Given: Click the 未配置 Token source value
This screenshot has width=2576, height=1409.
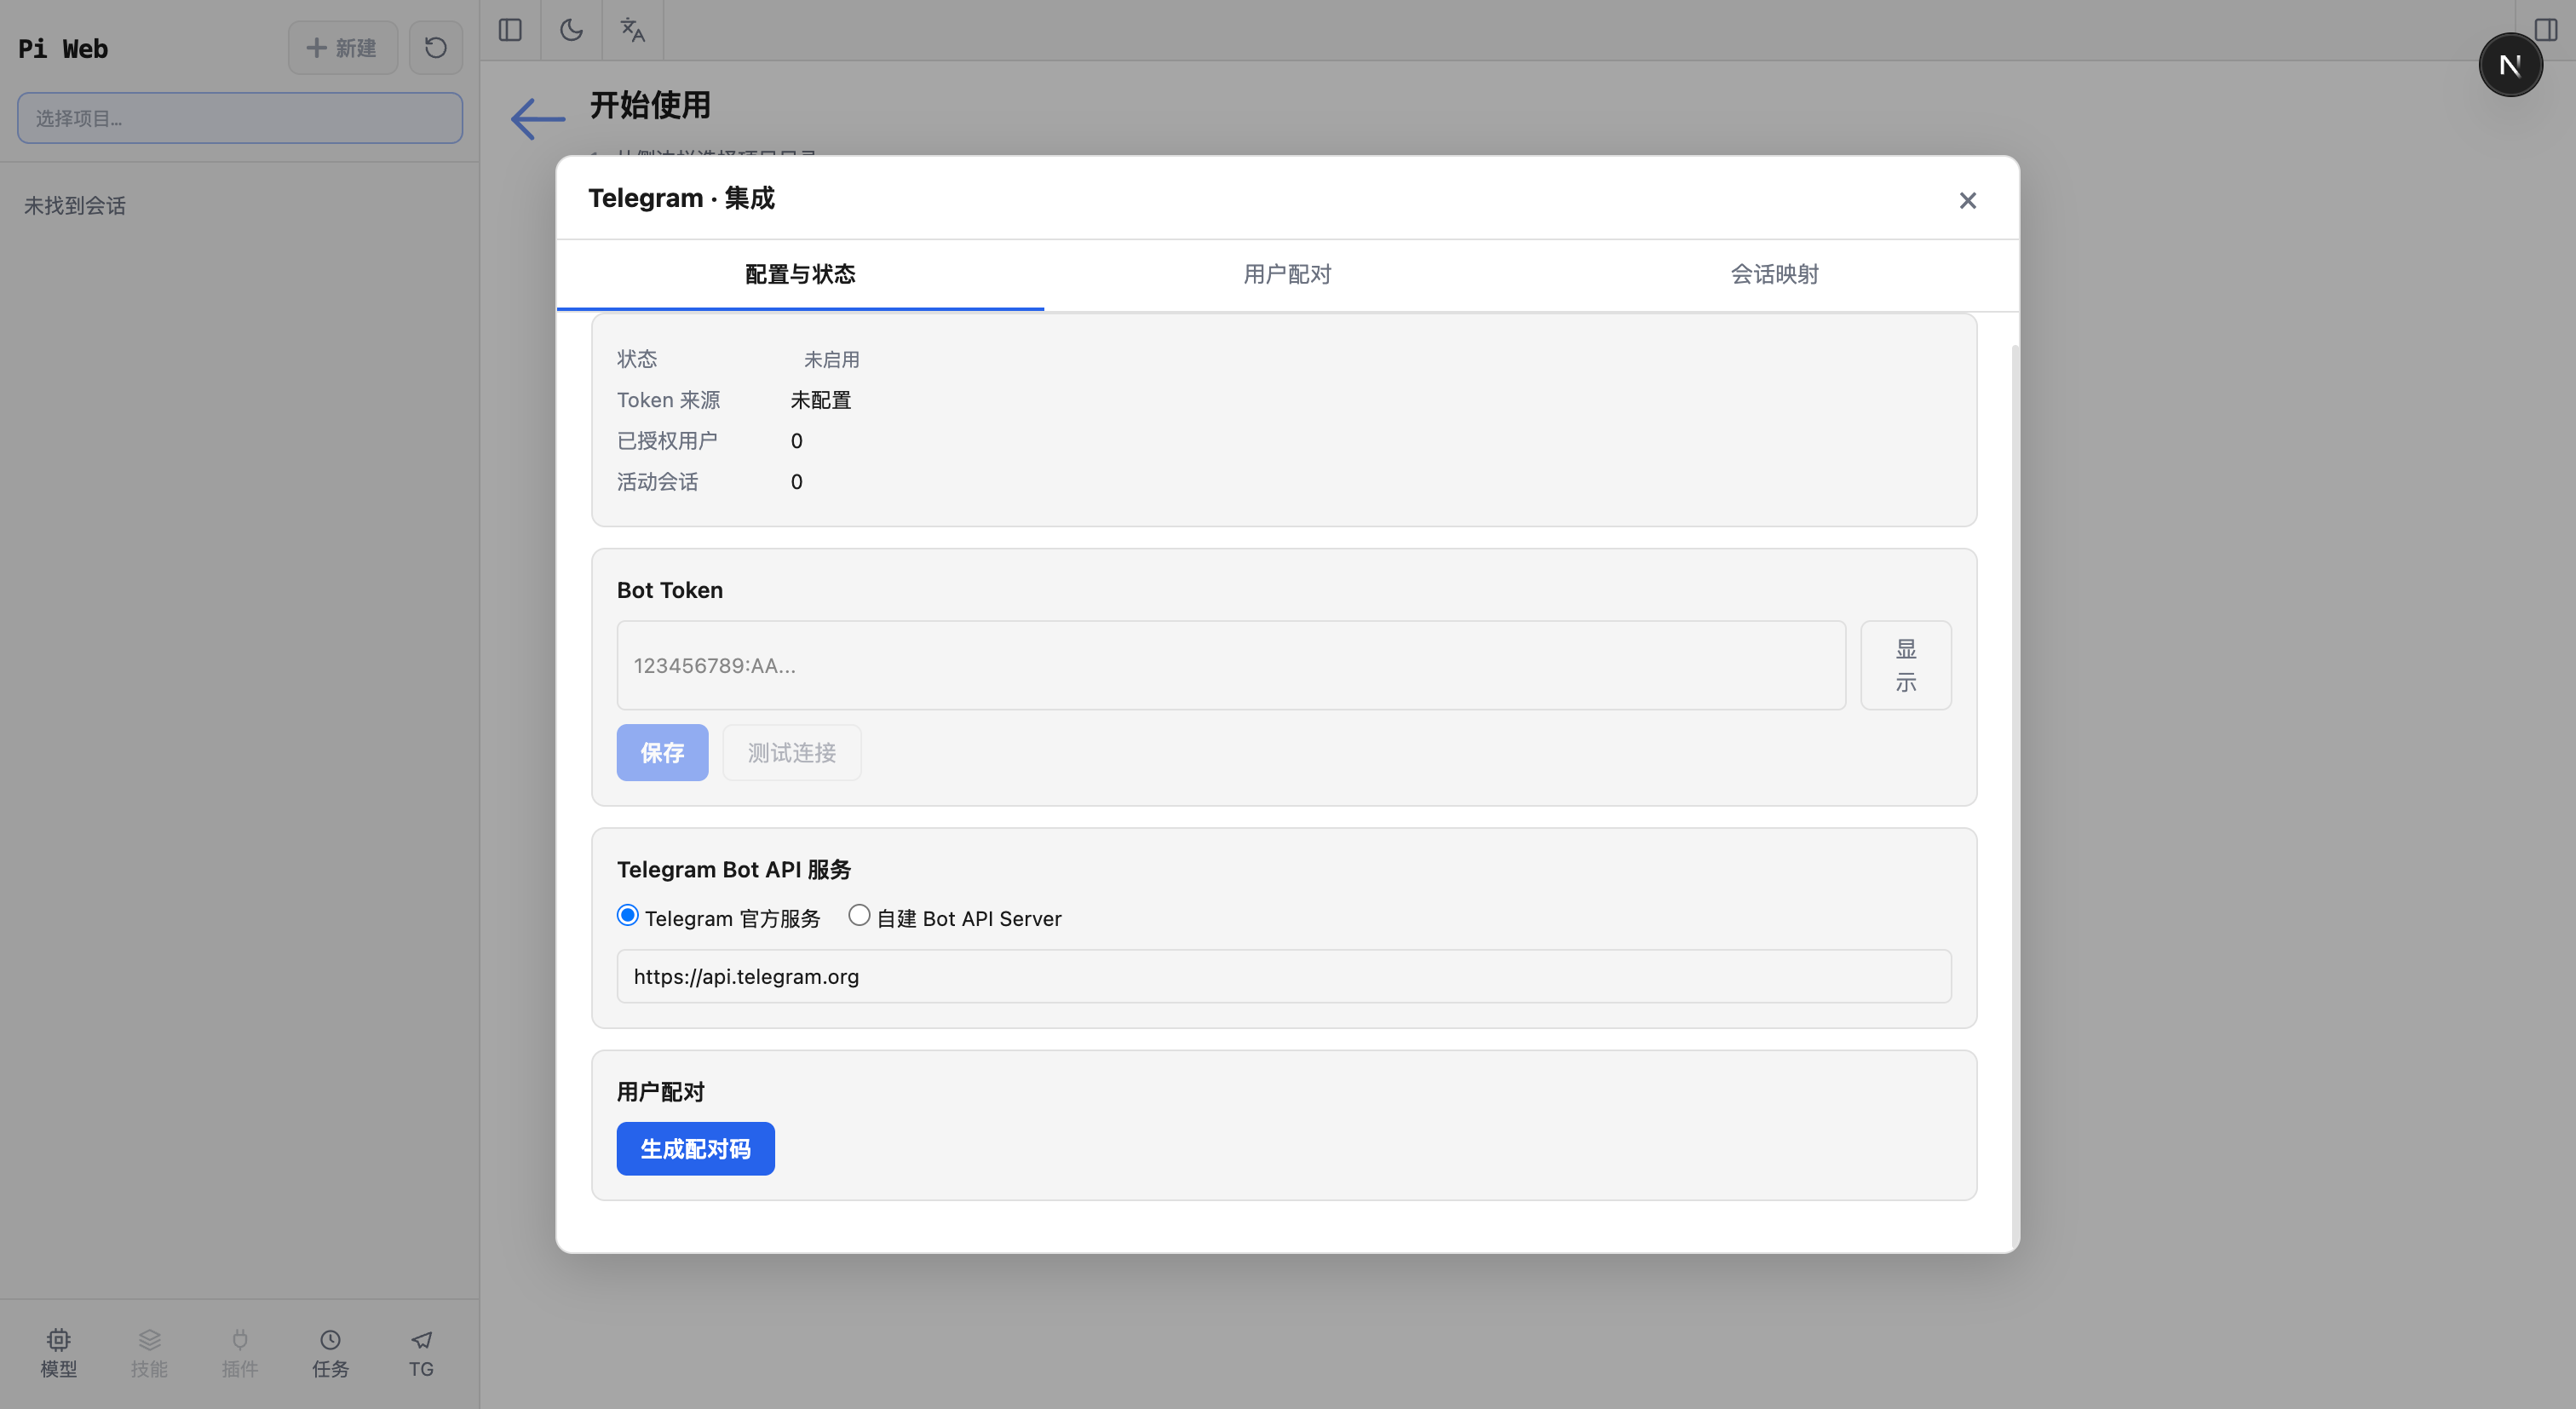Looking at the screenshot, I should click(x=821, y=400).
